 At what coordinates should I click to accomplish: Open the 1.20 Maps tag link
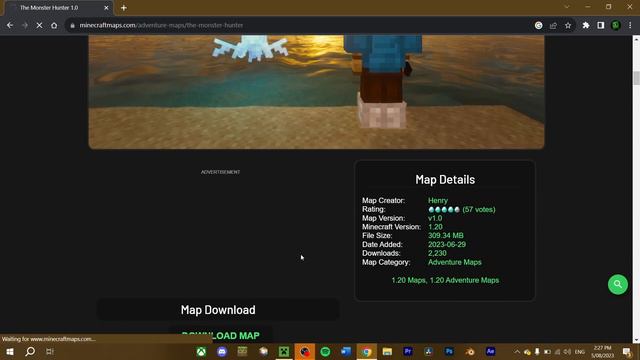(x=408, y=280)
